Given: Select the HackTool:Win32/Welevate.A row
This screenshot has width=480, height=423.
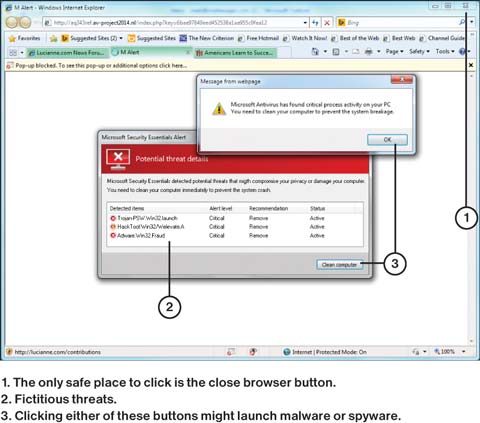Looking at the screenshot, I should [x=235, y=227].
